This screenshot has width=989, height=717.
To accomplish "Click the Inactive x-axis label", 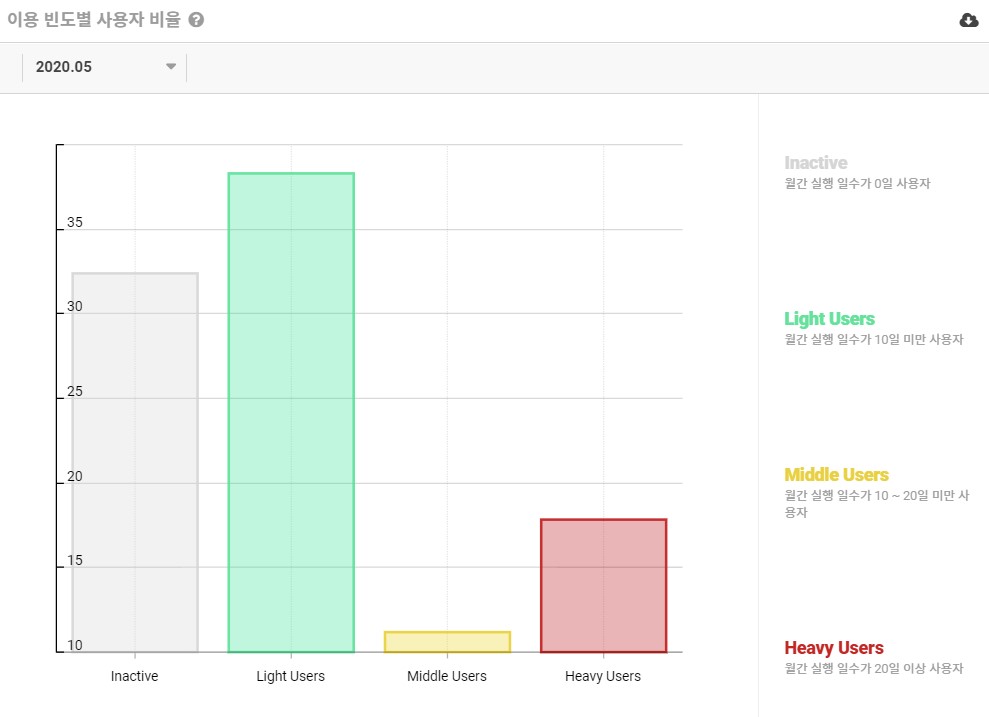I will (134, 676).
